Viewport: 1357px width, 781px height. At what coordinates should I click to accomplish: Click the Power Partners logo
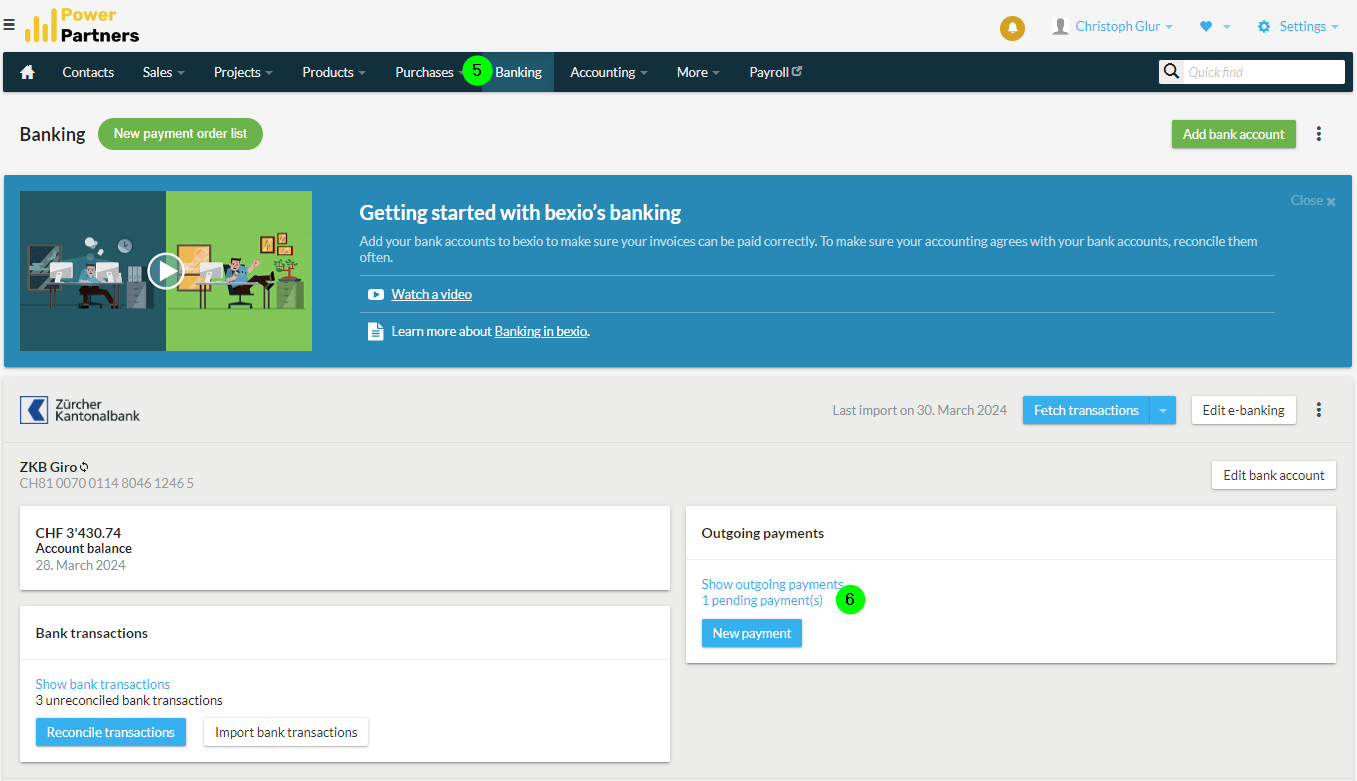[82, 25]
